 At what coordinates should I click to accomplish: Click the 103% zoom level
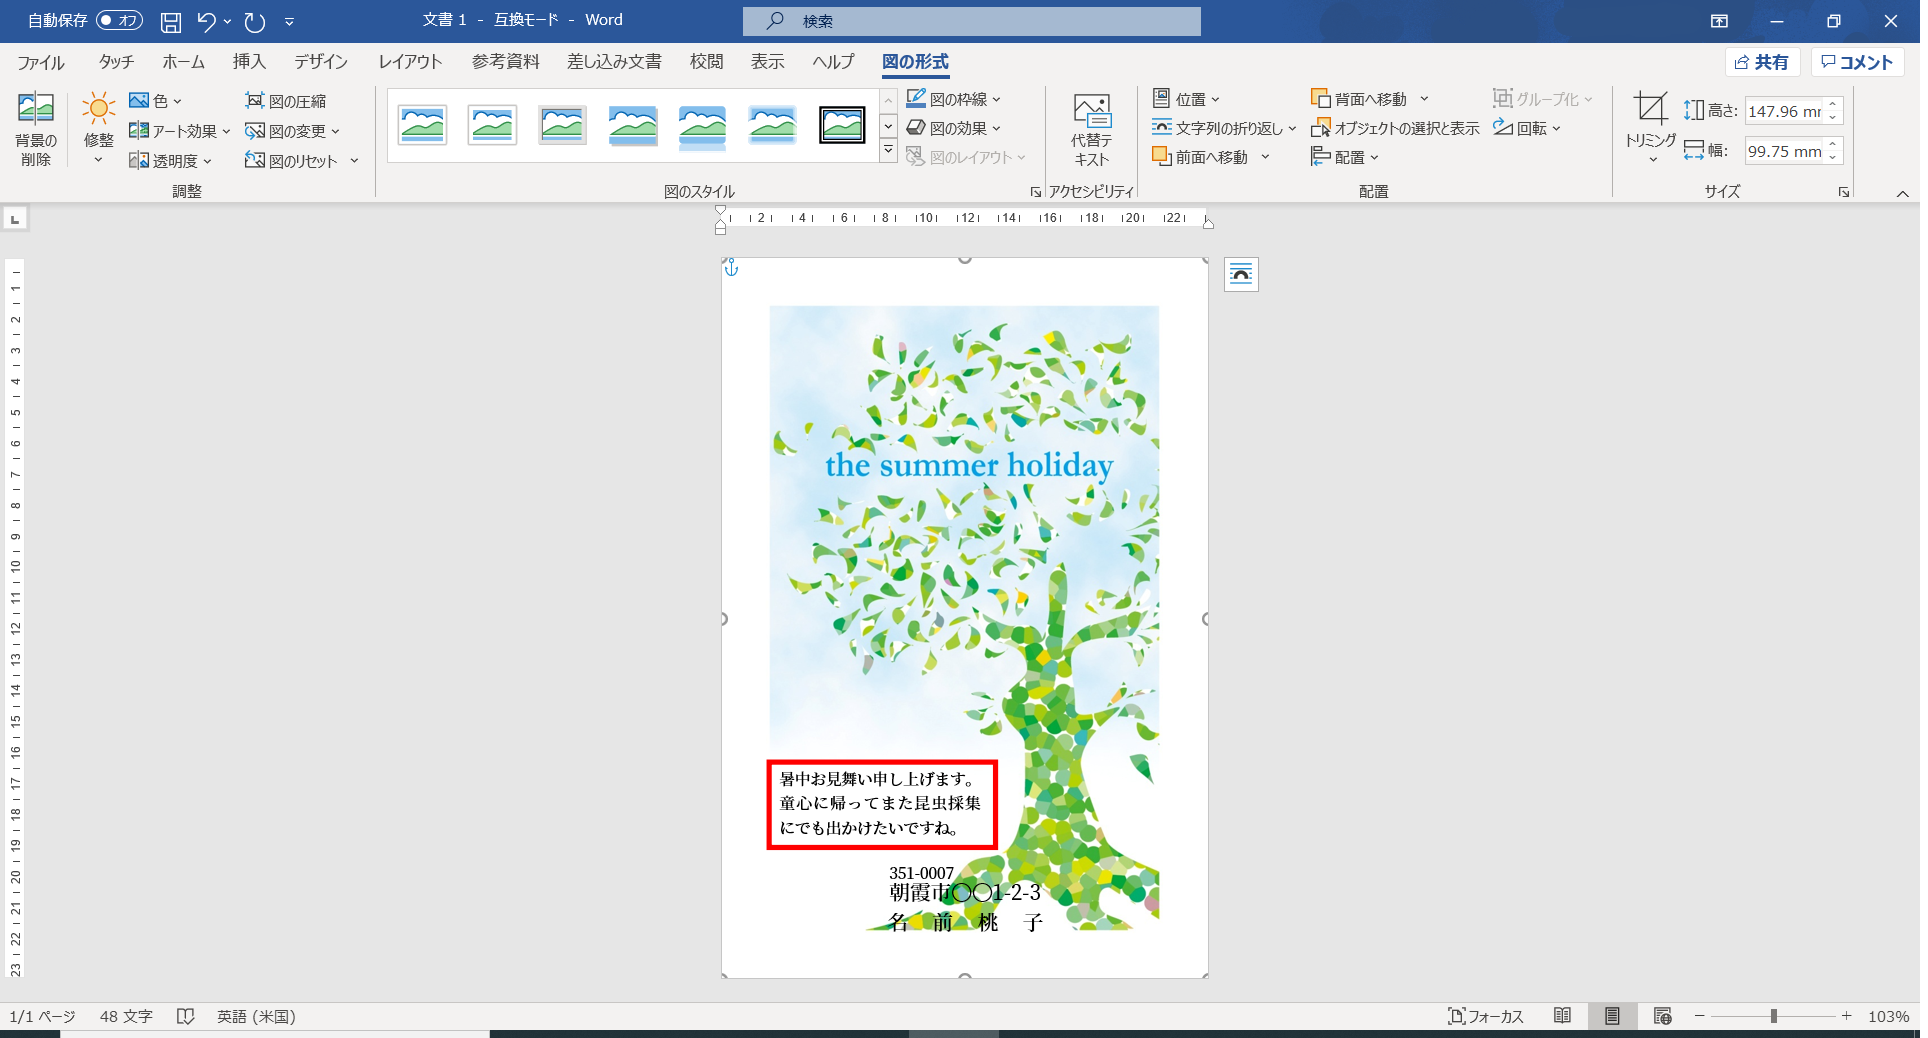(x=1888, y=1016)
